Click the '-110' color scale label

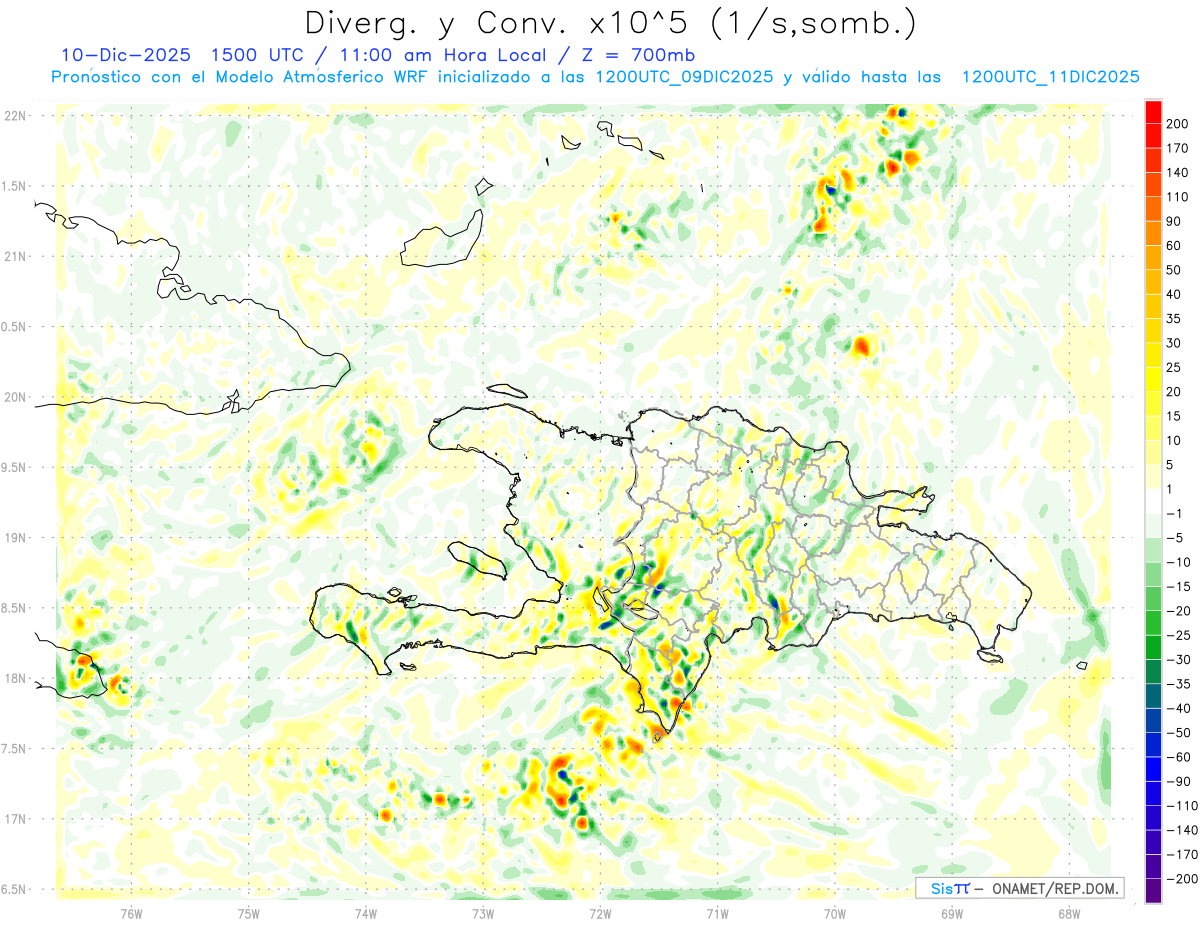click(x=1181, y=805)
